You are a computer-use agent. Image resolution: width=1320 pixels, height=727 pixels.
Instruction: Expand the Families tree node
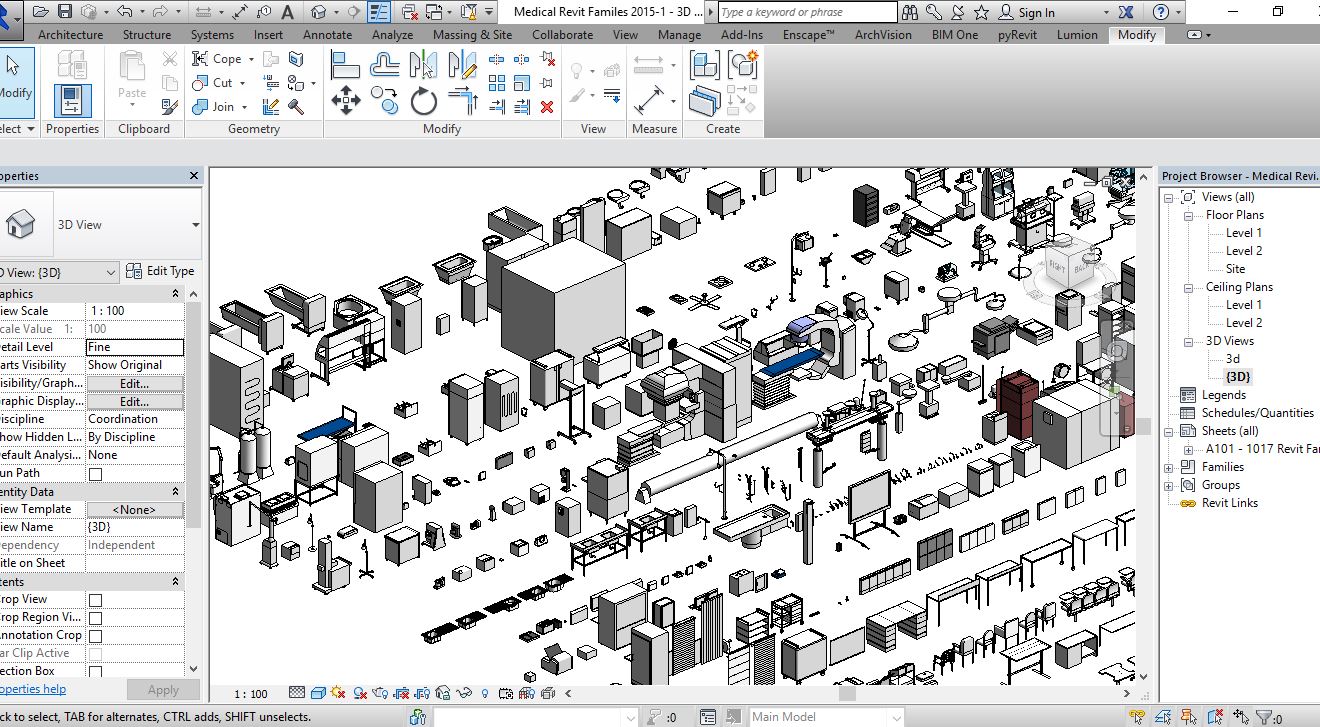pos(1168,467)
